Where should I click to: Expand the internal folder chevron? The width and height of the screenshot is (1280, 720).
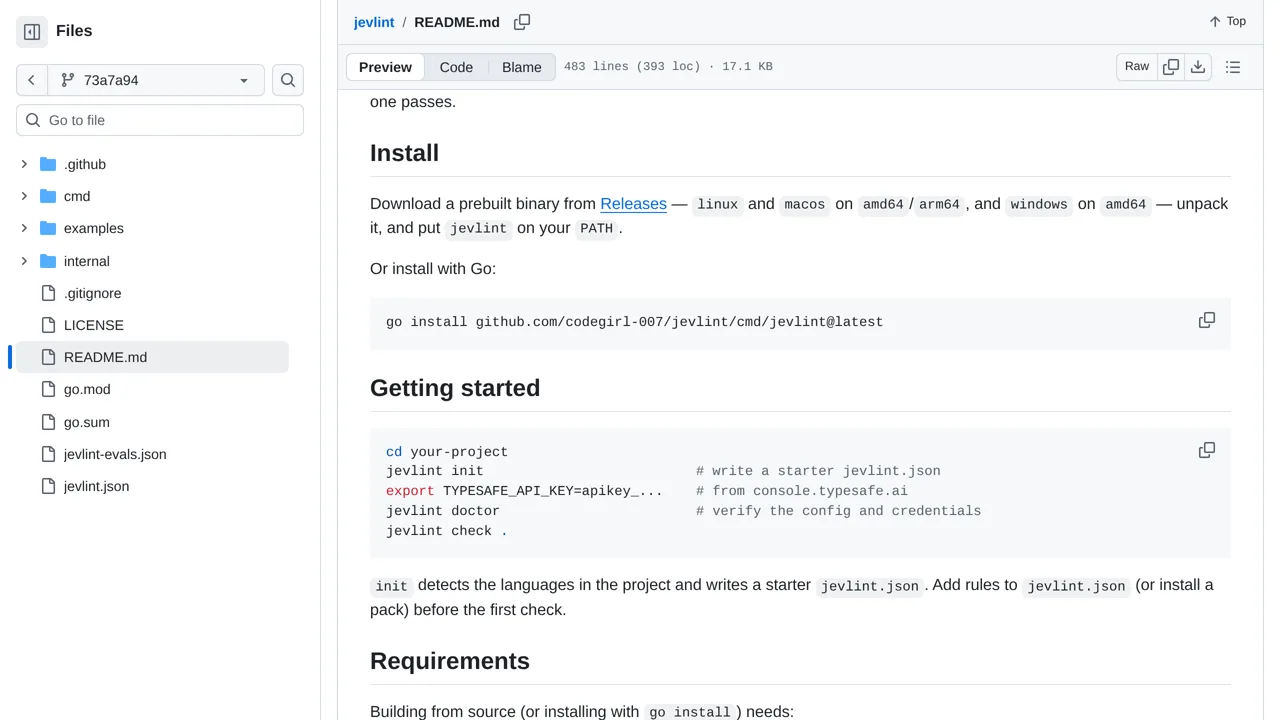click(24, 261)
